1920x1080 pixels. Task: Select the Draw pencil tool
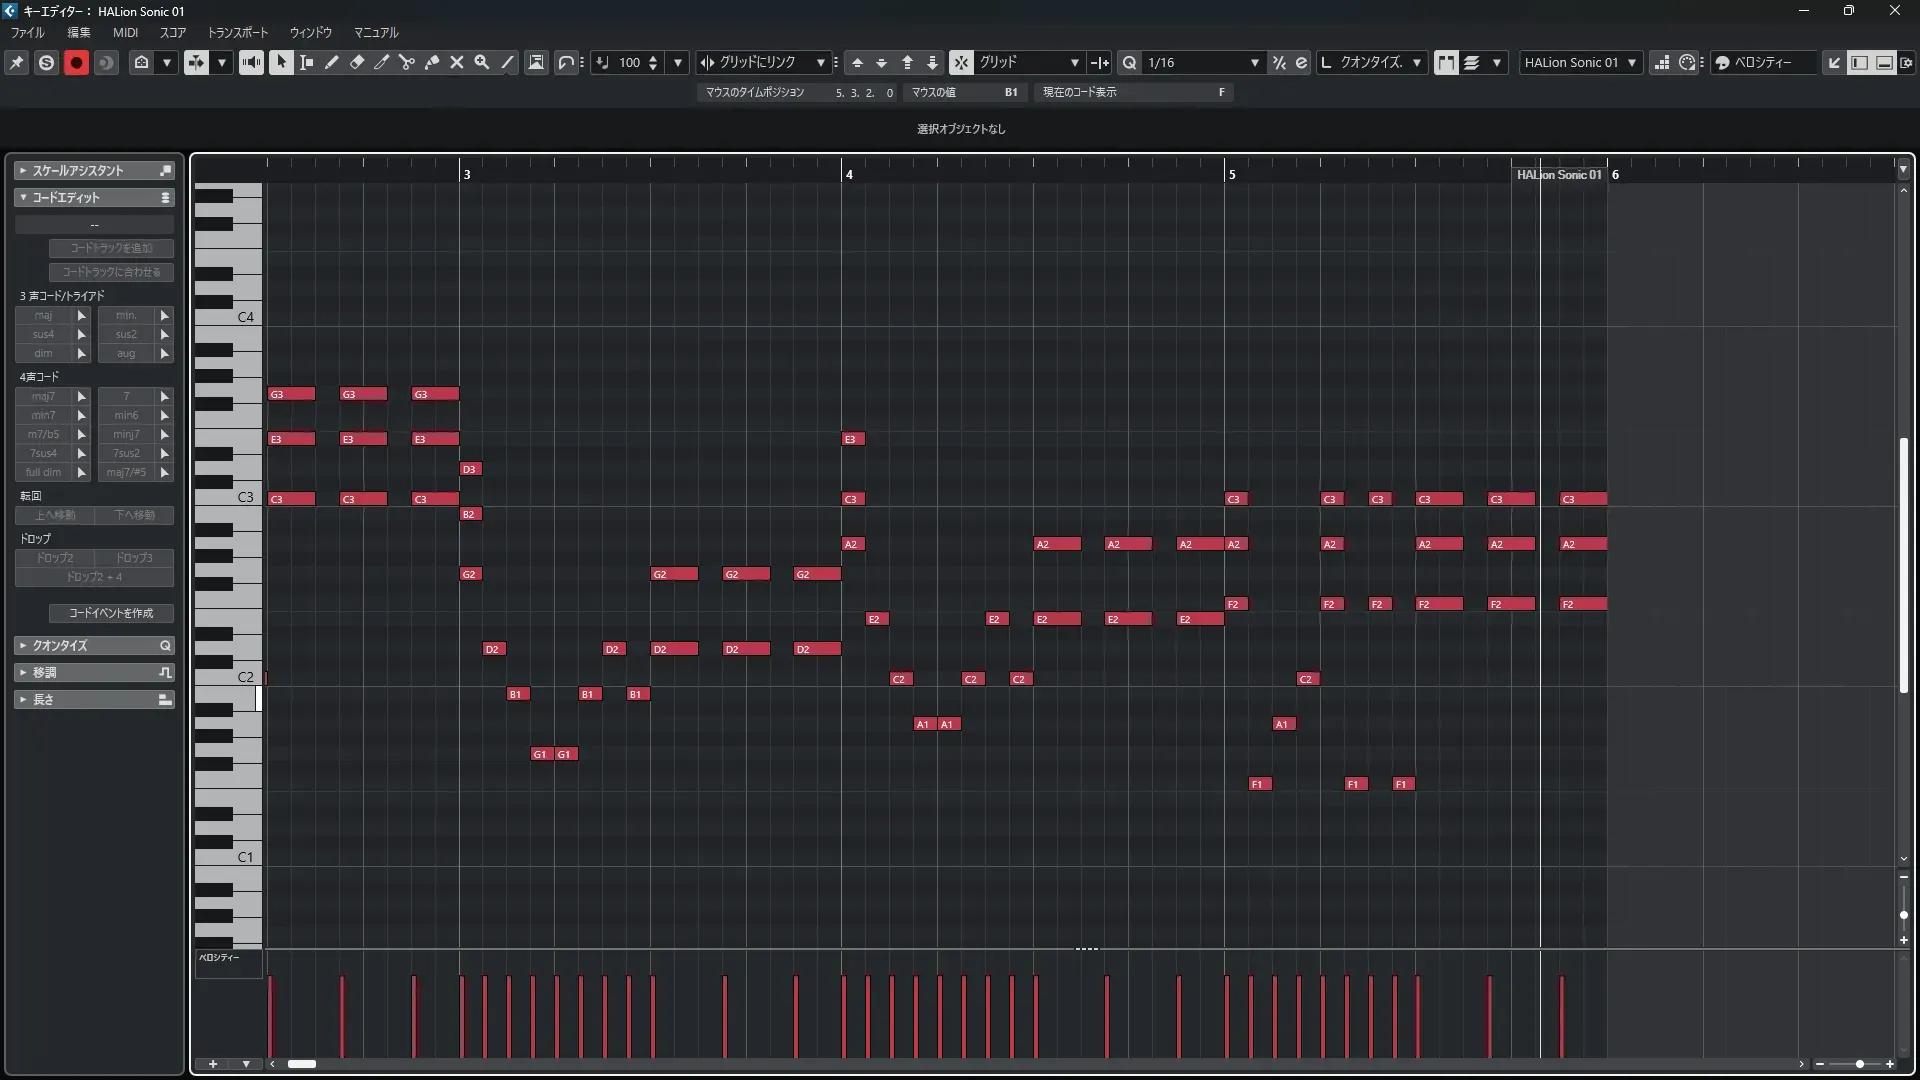point(332,62)
